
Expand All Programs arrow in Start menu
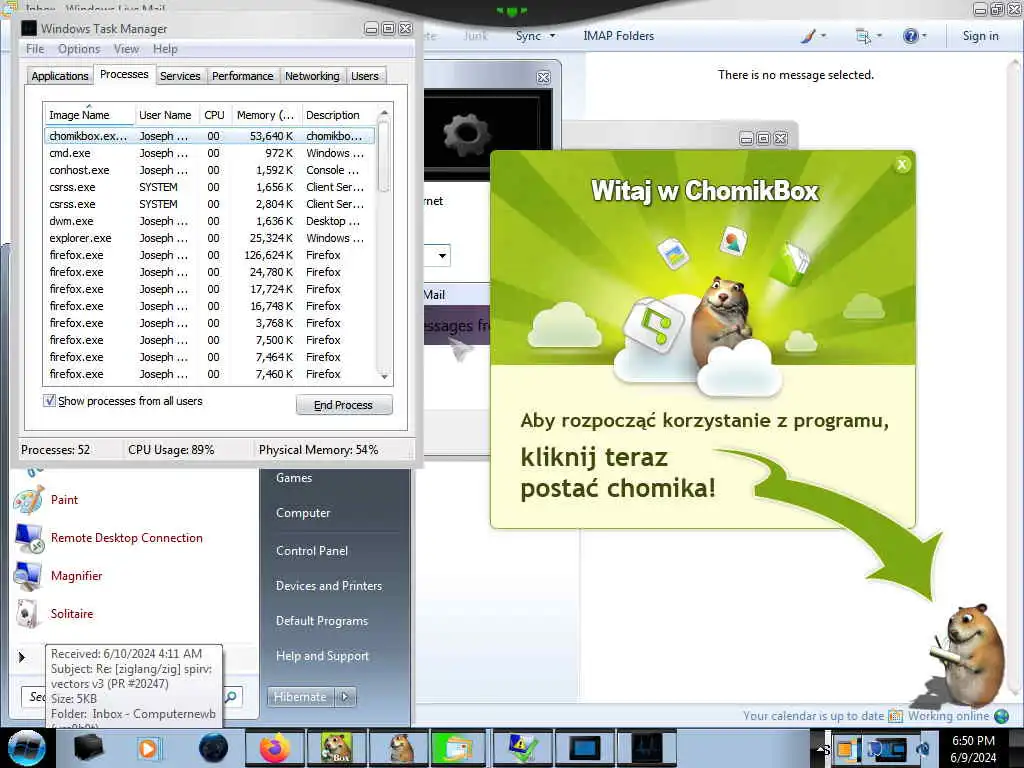[22, 657]
